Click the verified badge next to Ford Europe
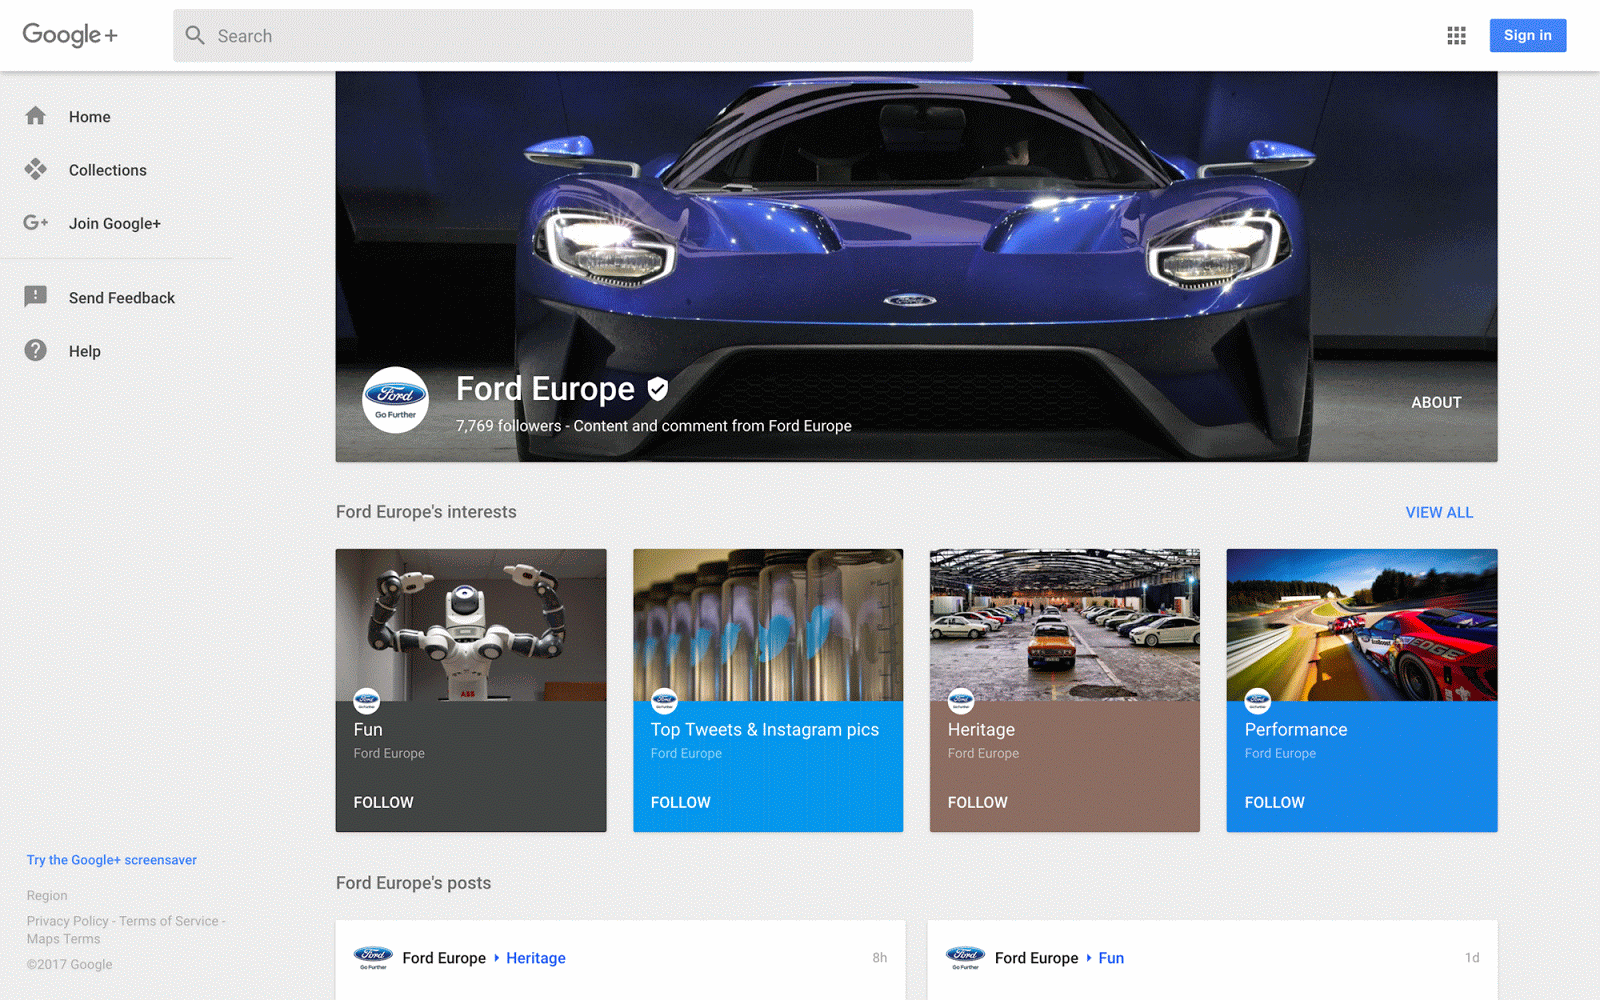 (x=658, y=389)
